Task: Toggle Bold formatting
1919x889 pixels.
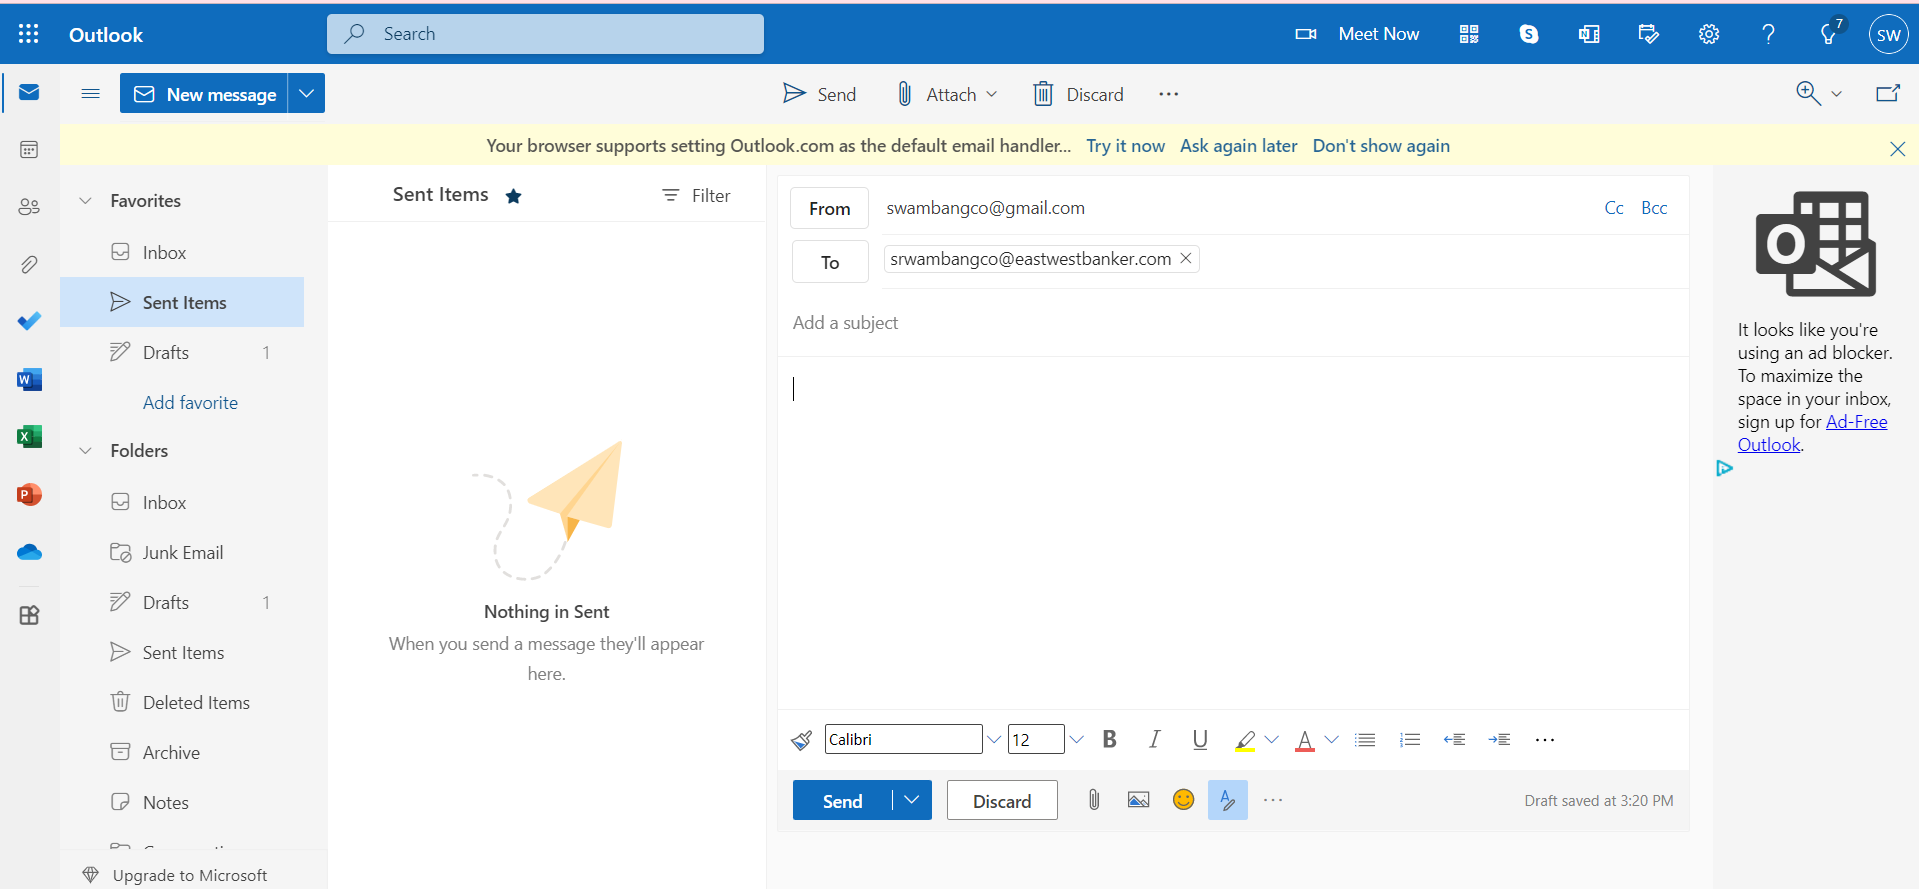Action: coord(1109,739)
